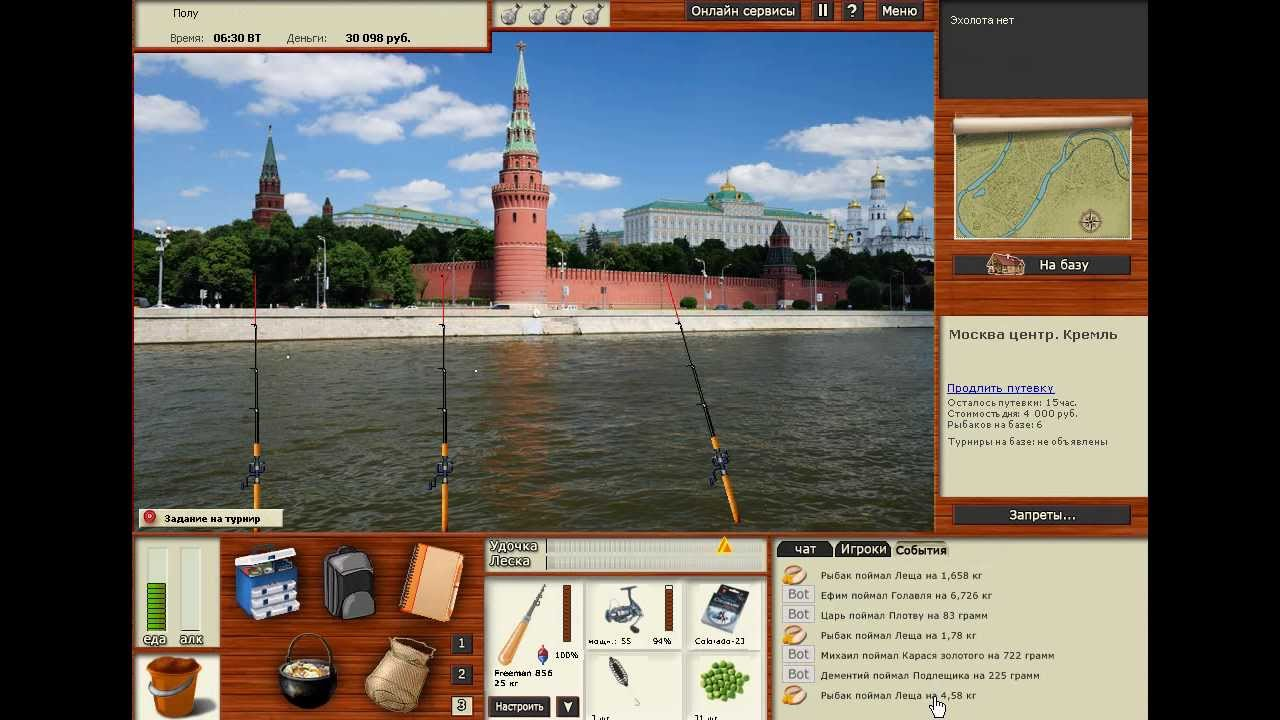The width and height of the screenshot is (1280, 720).
Task: Open the blue tackle box
Action: 266,581
